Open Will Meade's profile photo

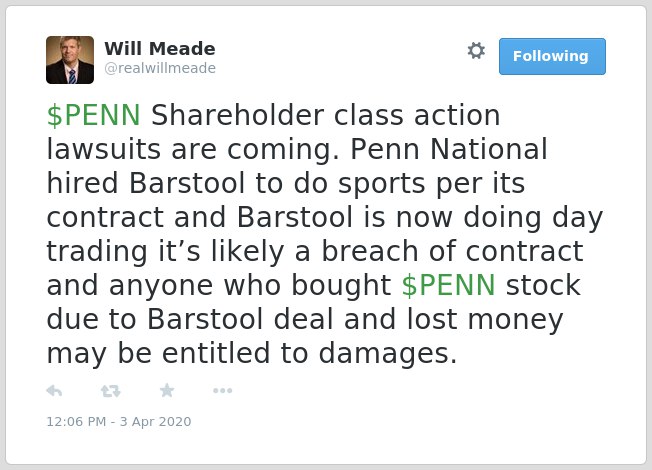[x=70, y=60]
